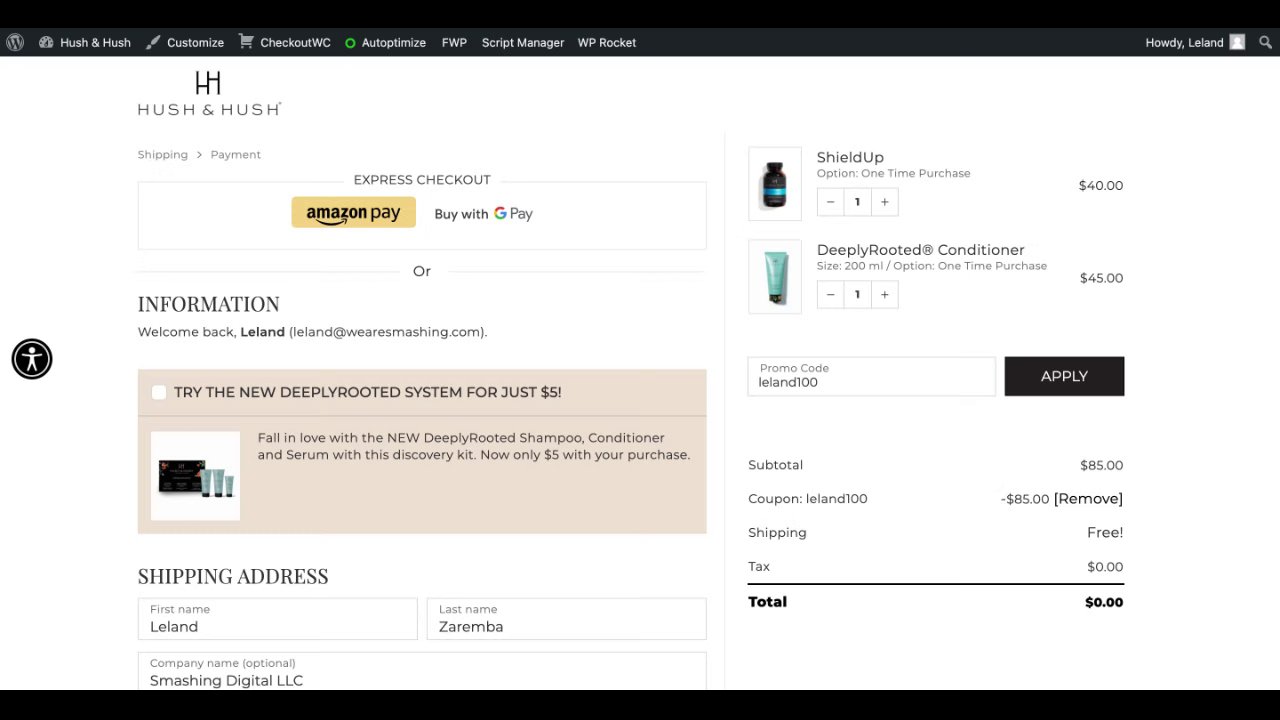Viewport: 1280px width, 720px height.
Task: Tick the DeeplyRooted System $5 offer checkbox
Action: coord(159,392)
